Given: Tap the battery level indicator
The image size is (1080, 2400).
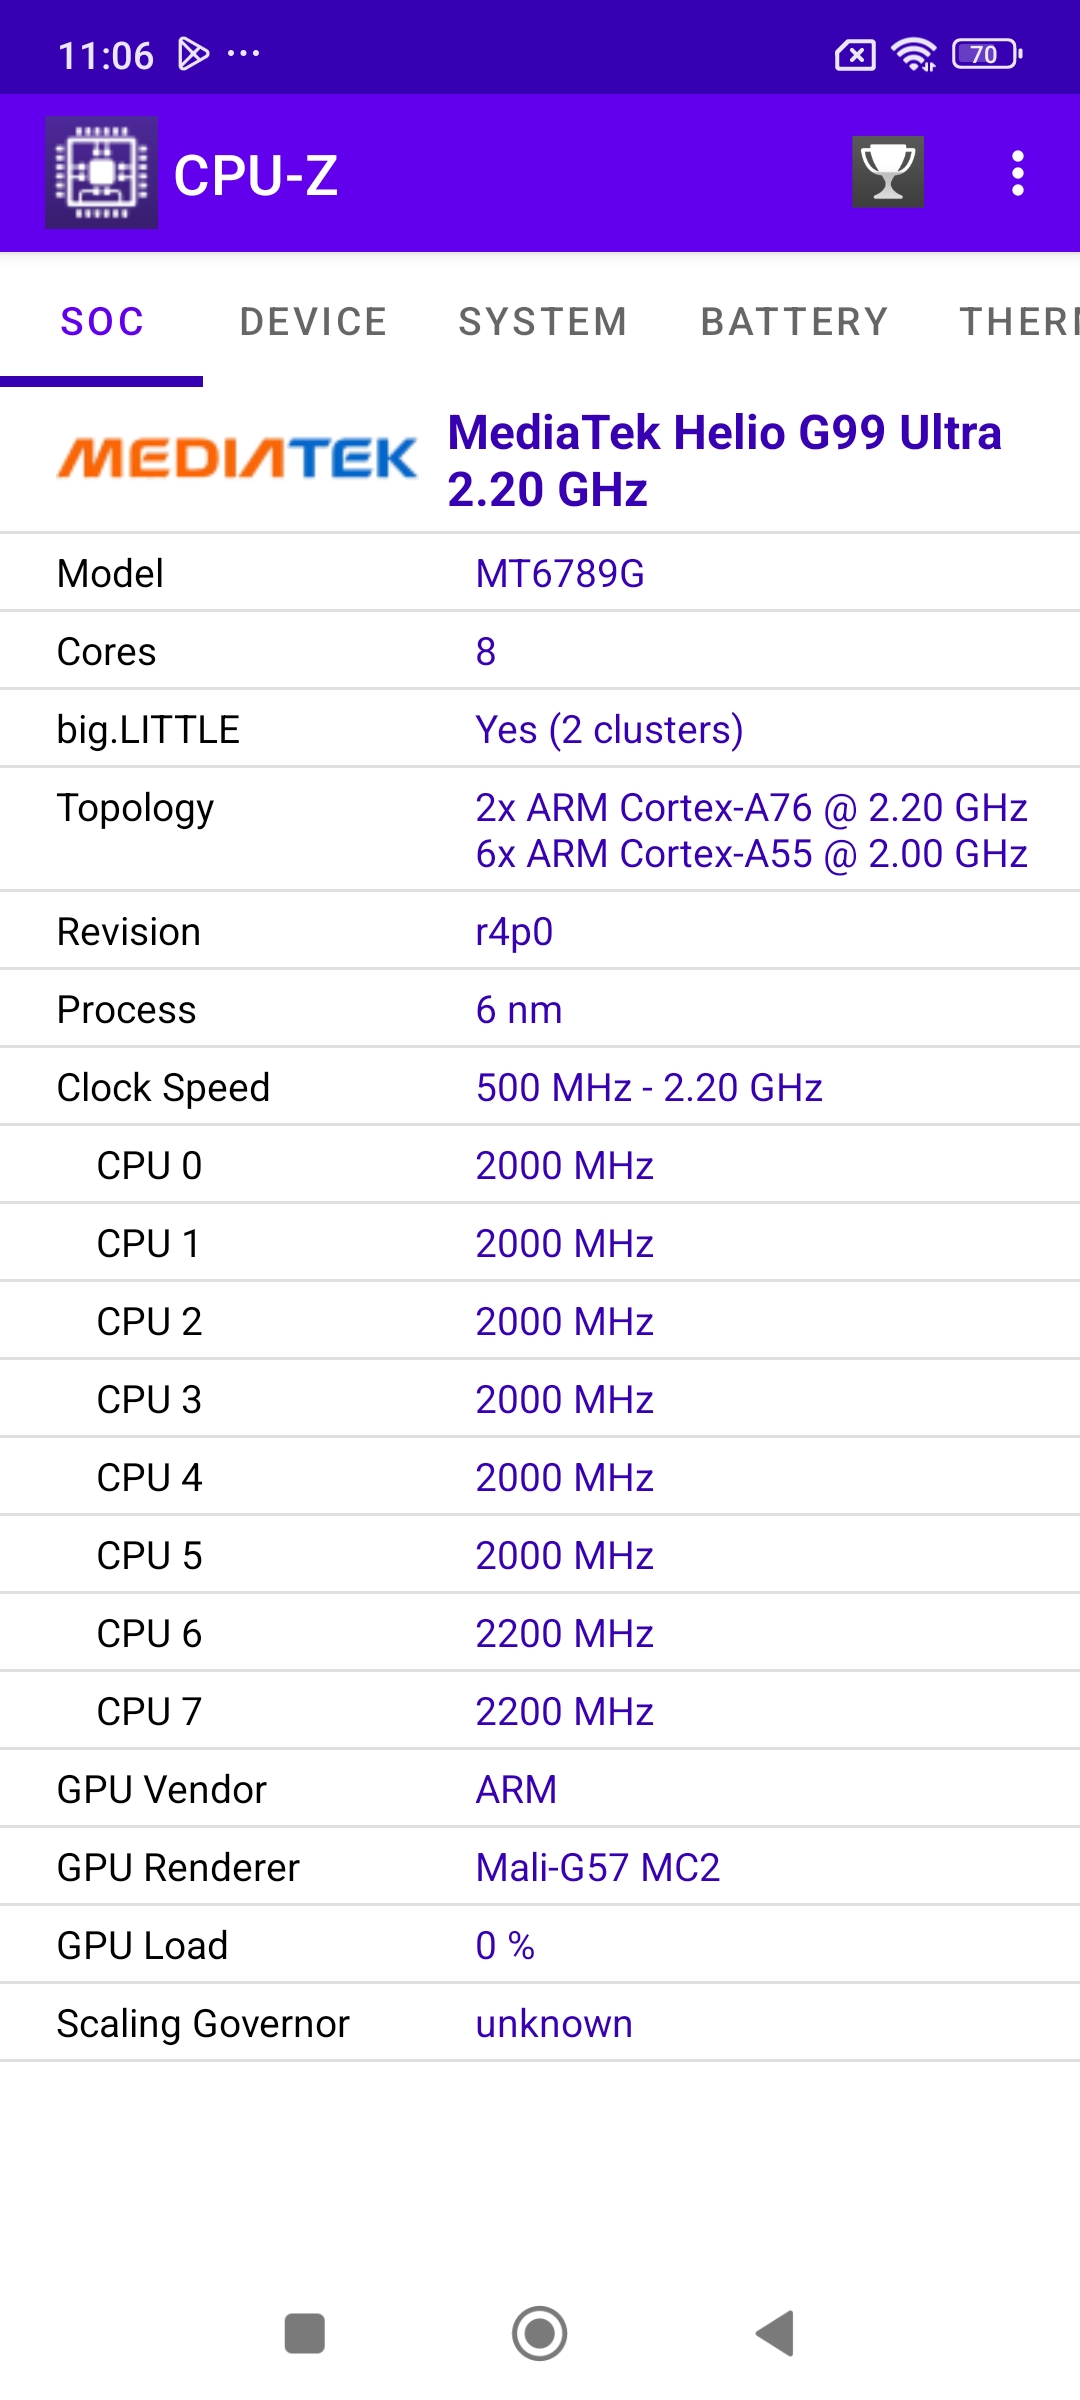Looking at the screenshot, I should coord(986,54).
